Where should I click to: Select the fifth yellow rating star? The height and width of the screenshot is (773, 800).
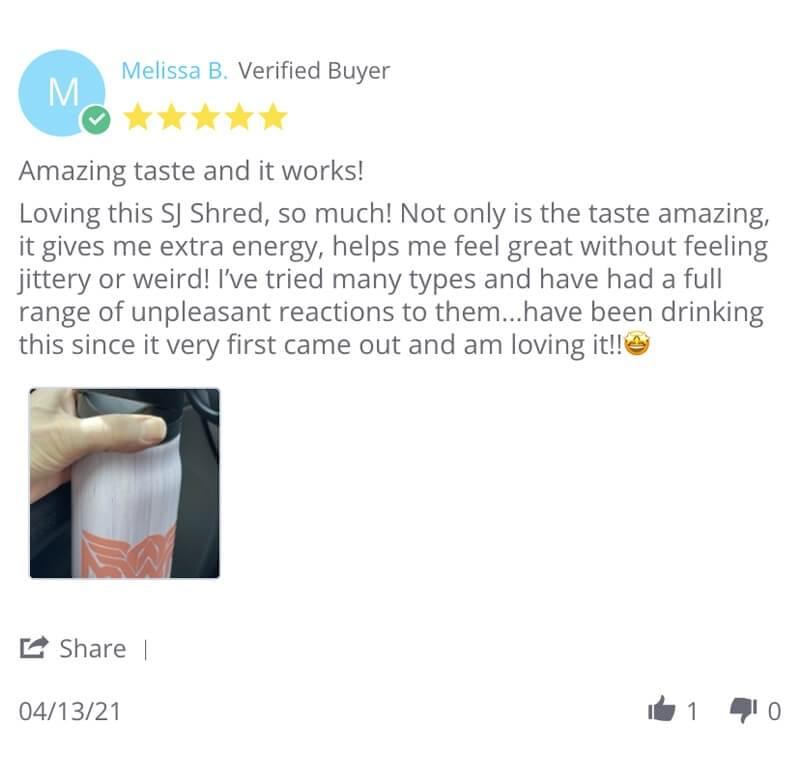coord(273,117)
